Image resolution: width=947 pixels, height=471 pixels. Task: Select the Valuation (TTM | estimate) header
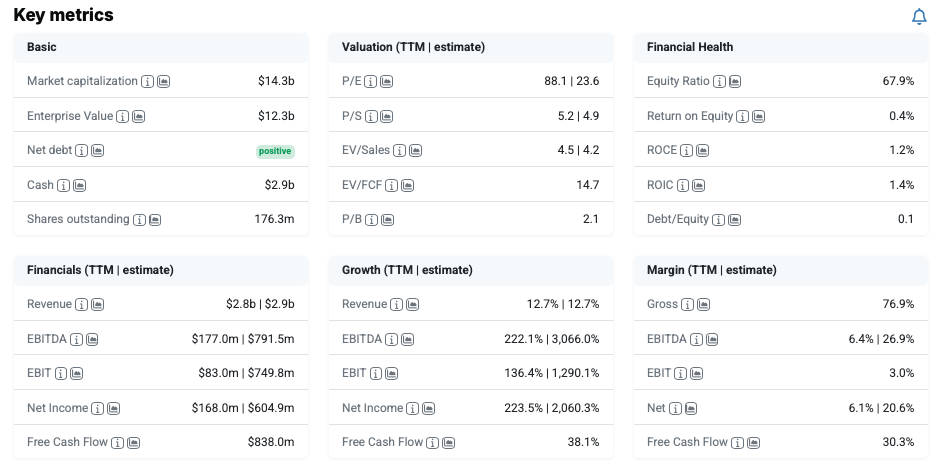[x=413, y=47]
